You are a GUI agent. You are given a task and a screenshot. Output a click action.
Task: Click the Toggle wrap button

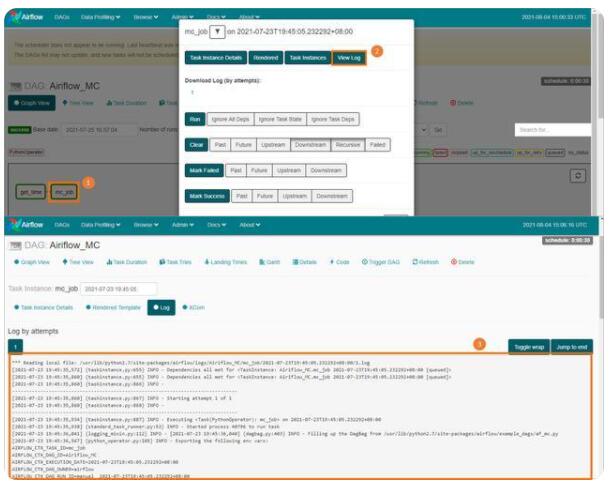pos(529,347)
